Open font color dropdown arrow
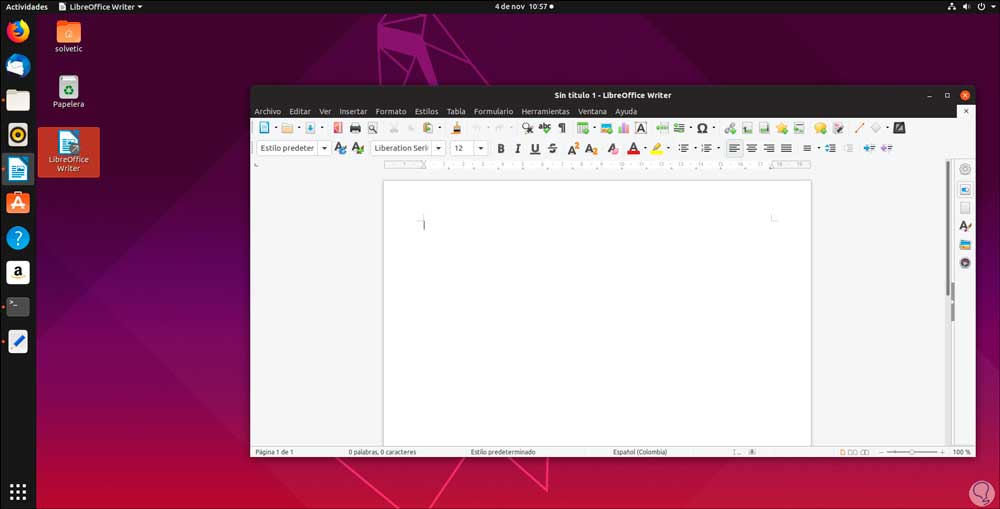 (x=645, y=149)
